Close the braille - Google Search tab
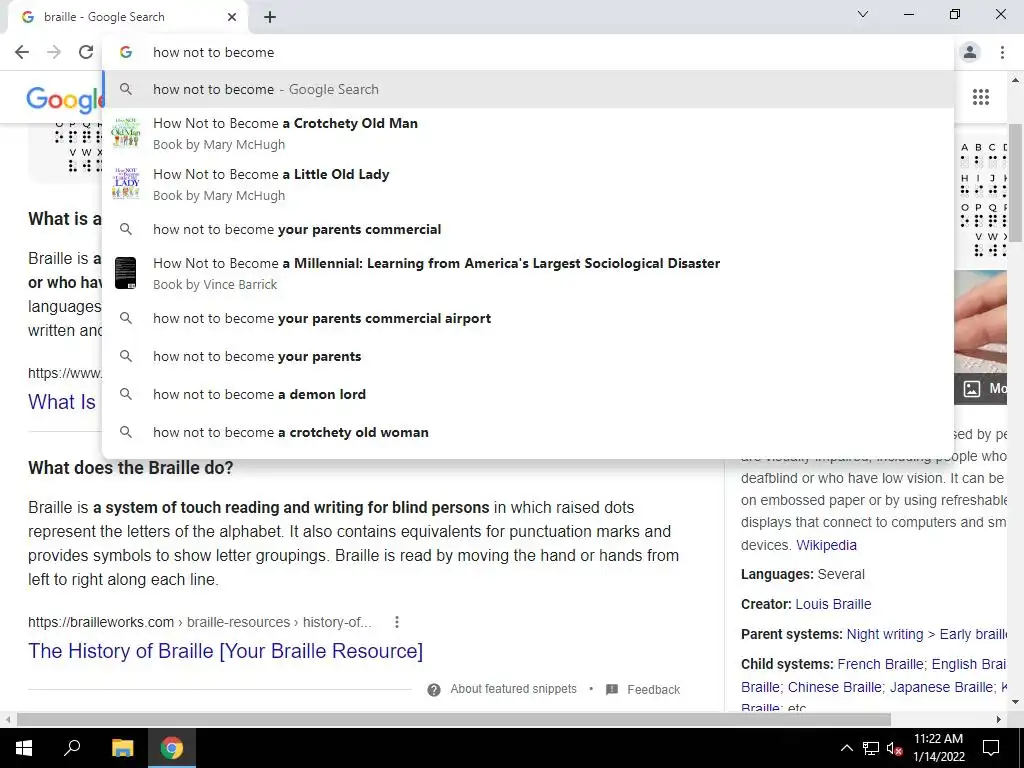The image size is (1024, 768). tap(232, 17)
